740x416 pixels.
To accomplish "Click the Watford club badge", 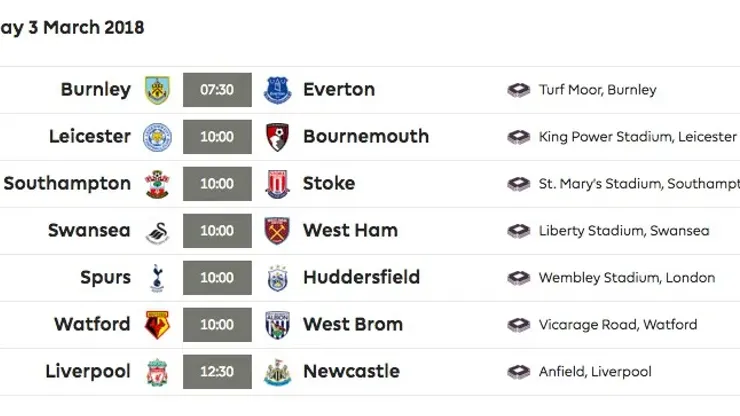I will (x=157, y=325).
